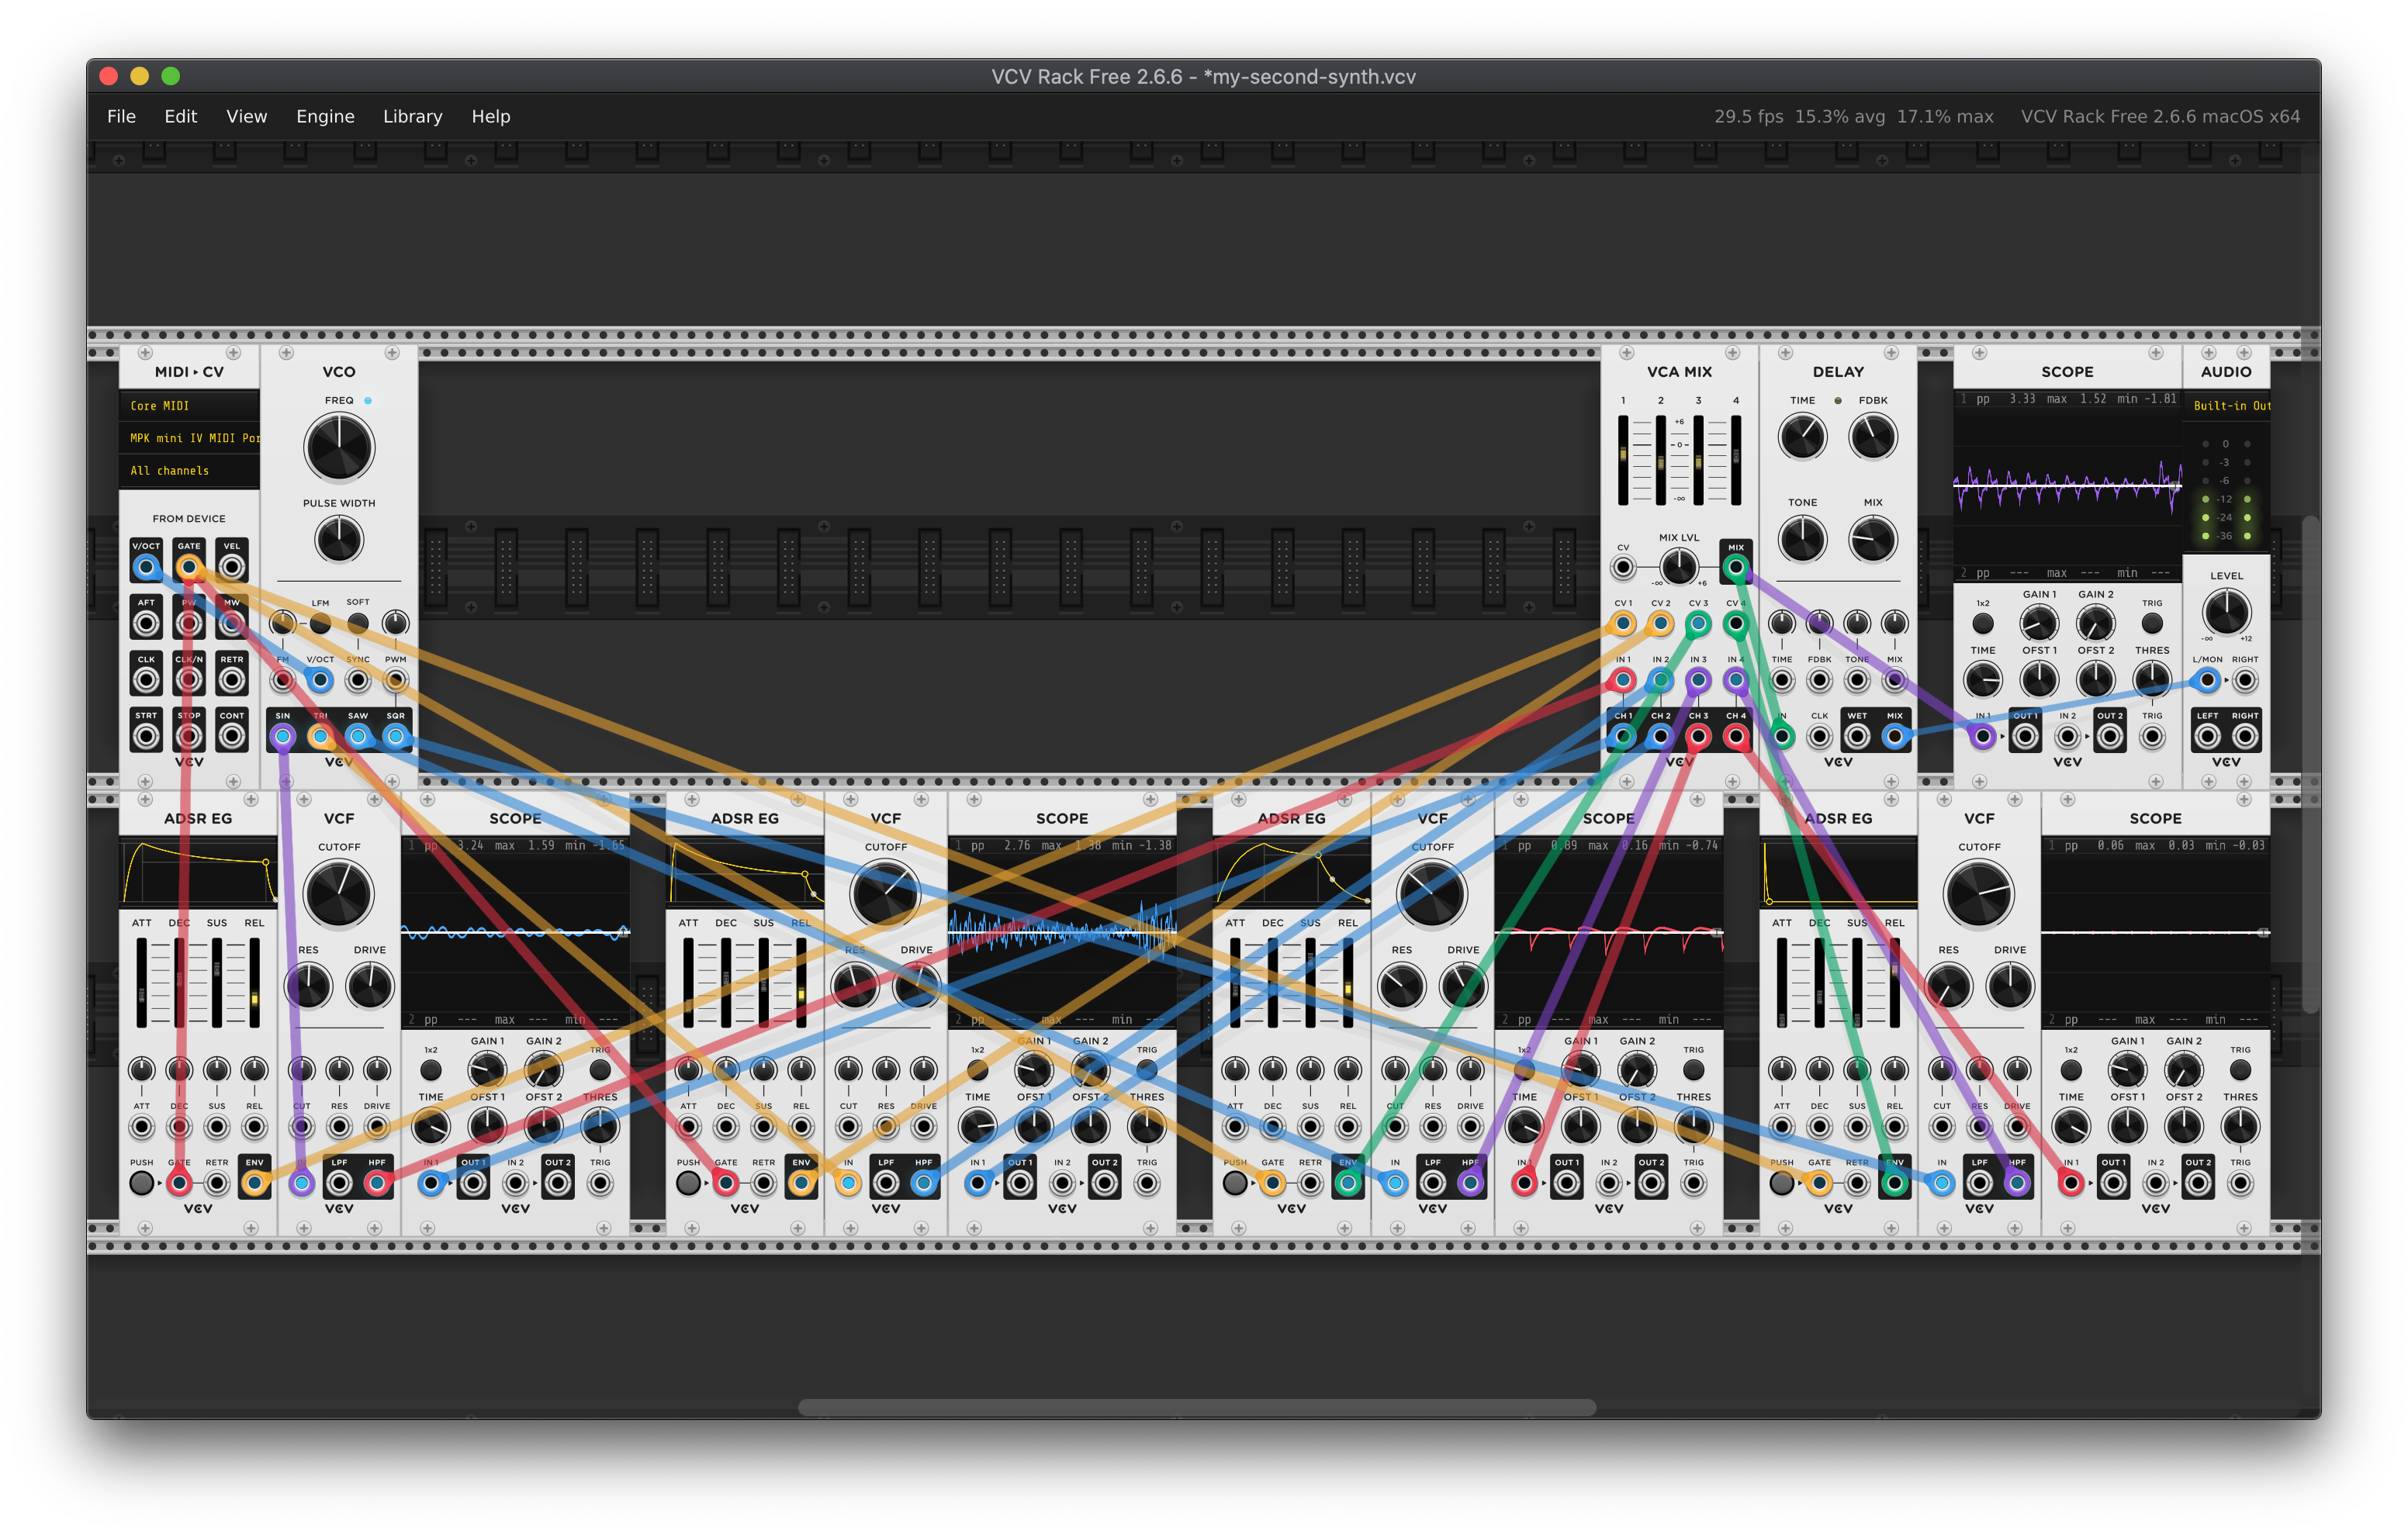Click the WET output jack on DELAY
Screen dimensions: 2408x1534
click(1857, 737)
